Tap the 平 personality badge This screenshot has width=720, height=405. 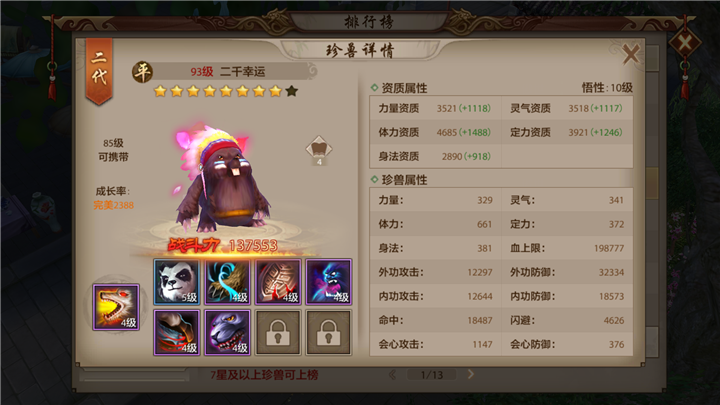[142, 72]
